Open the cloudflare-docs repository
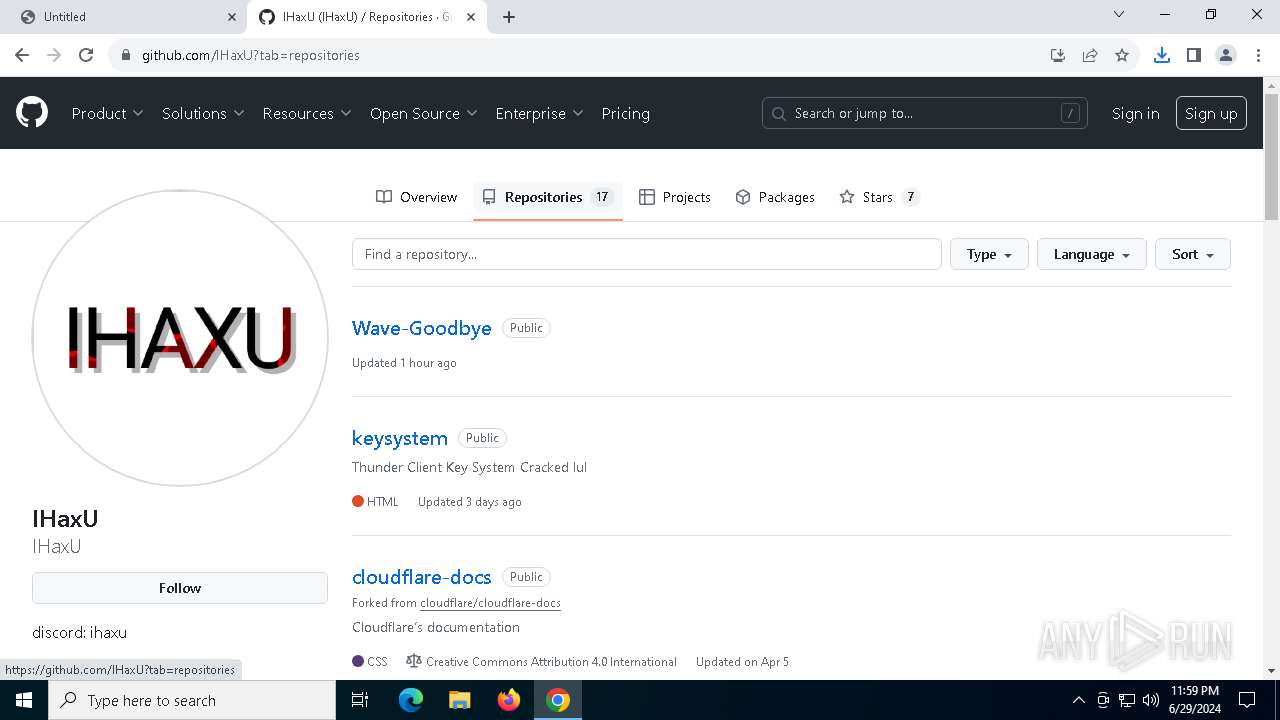1280x720 pixels. coord(422,577)
